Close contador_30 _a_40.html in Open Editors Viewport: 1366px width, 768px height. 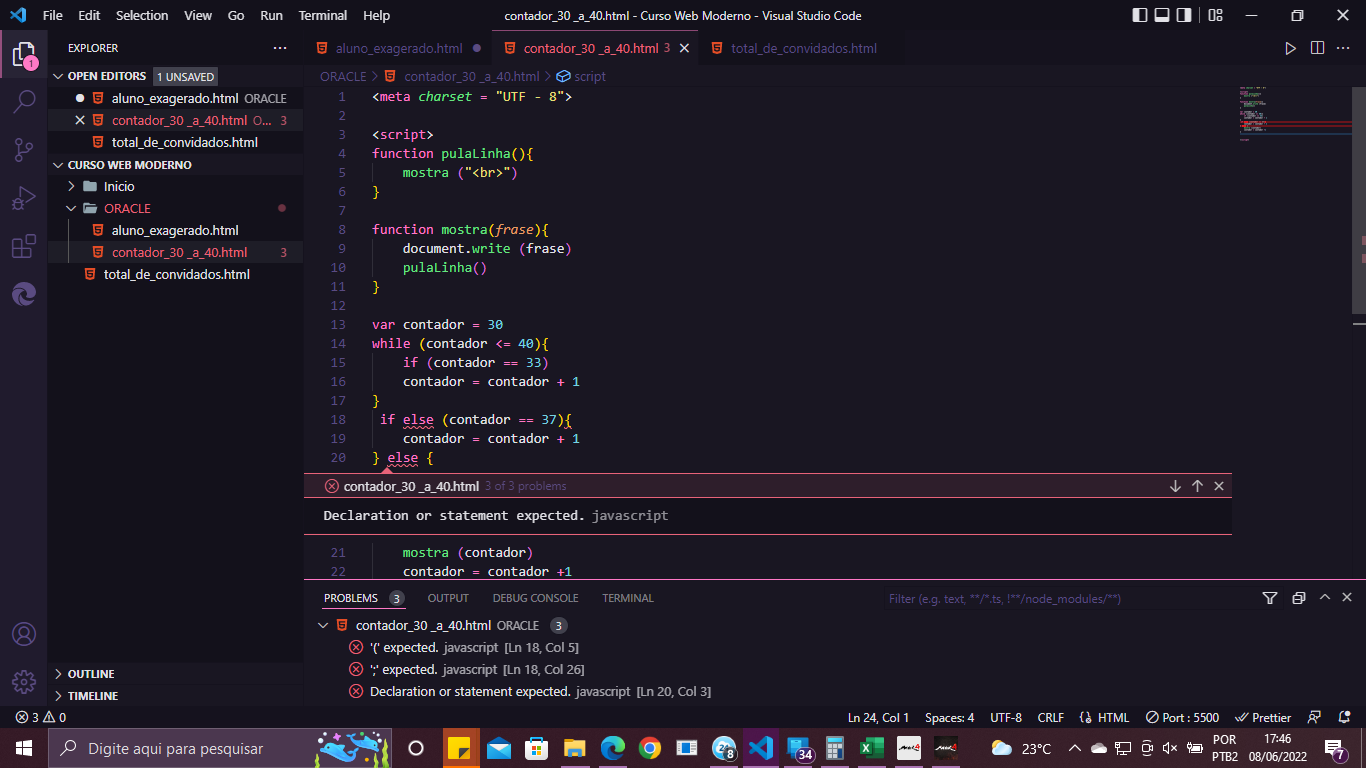point(80,120)
